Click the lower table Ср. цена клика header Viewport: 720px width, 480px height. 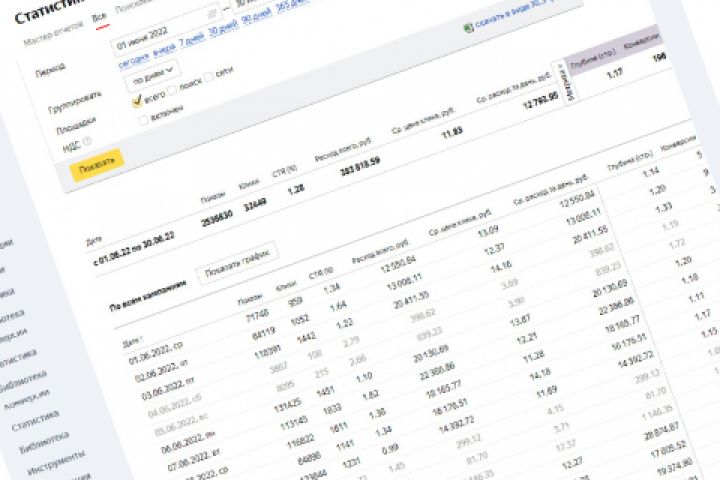click(x=459, y=222)
